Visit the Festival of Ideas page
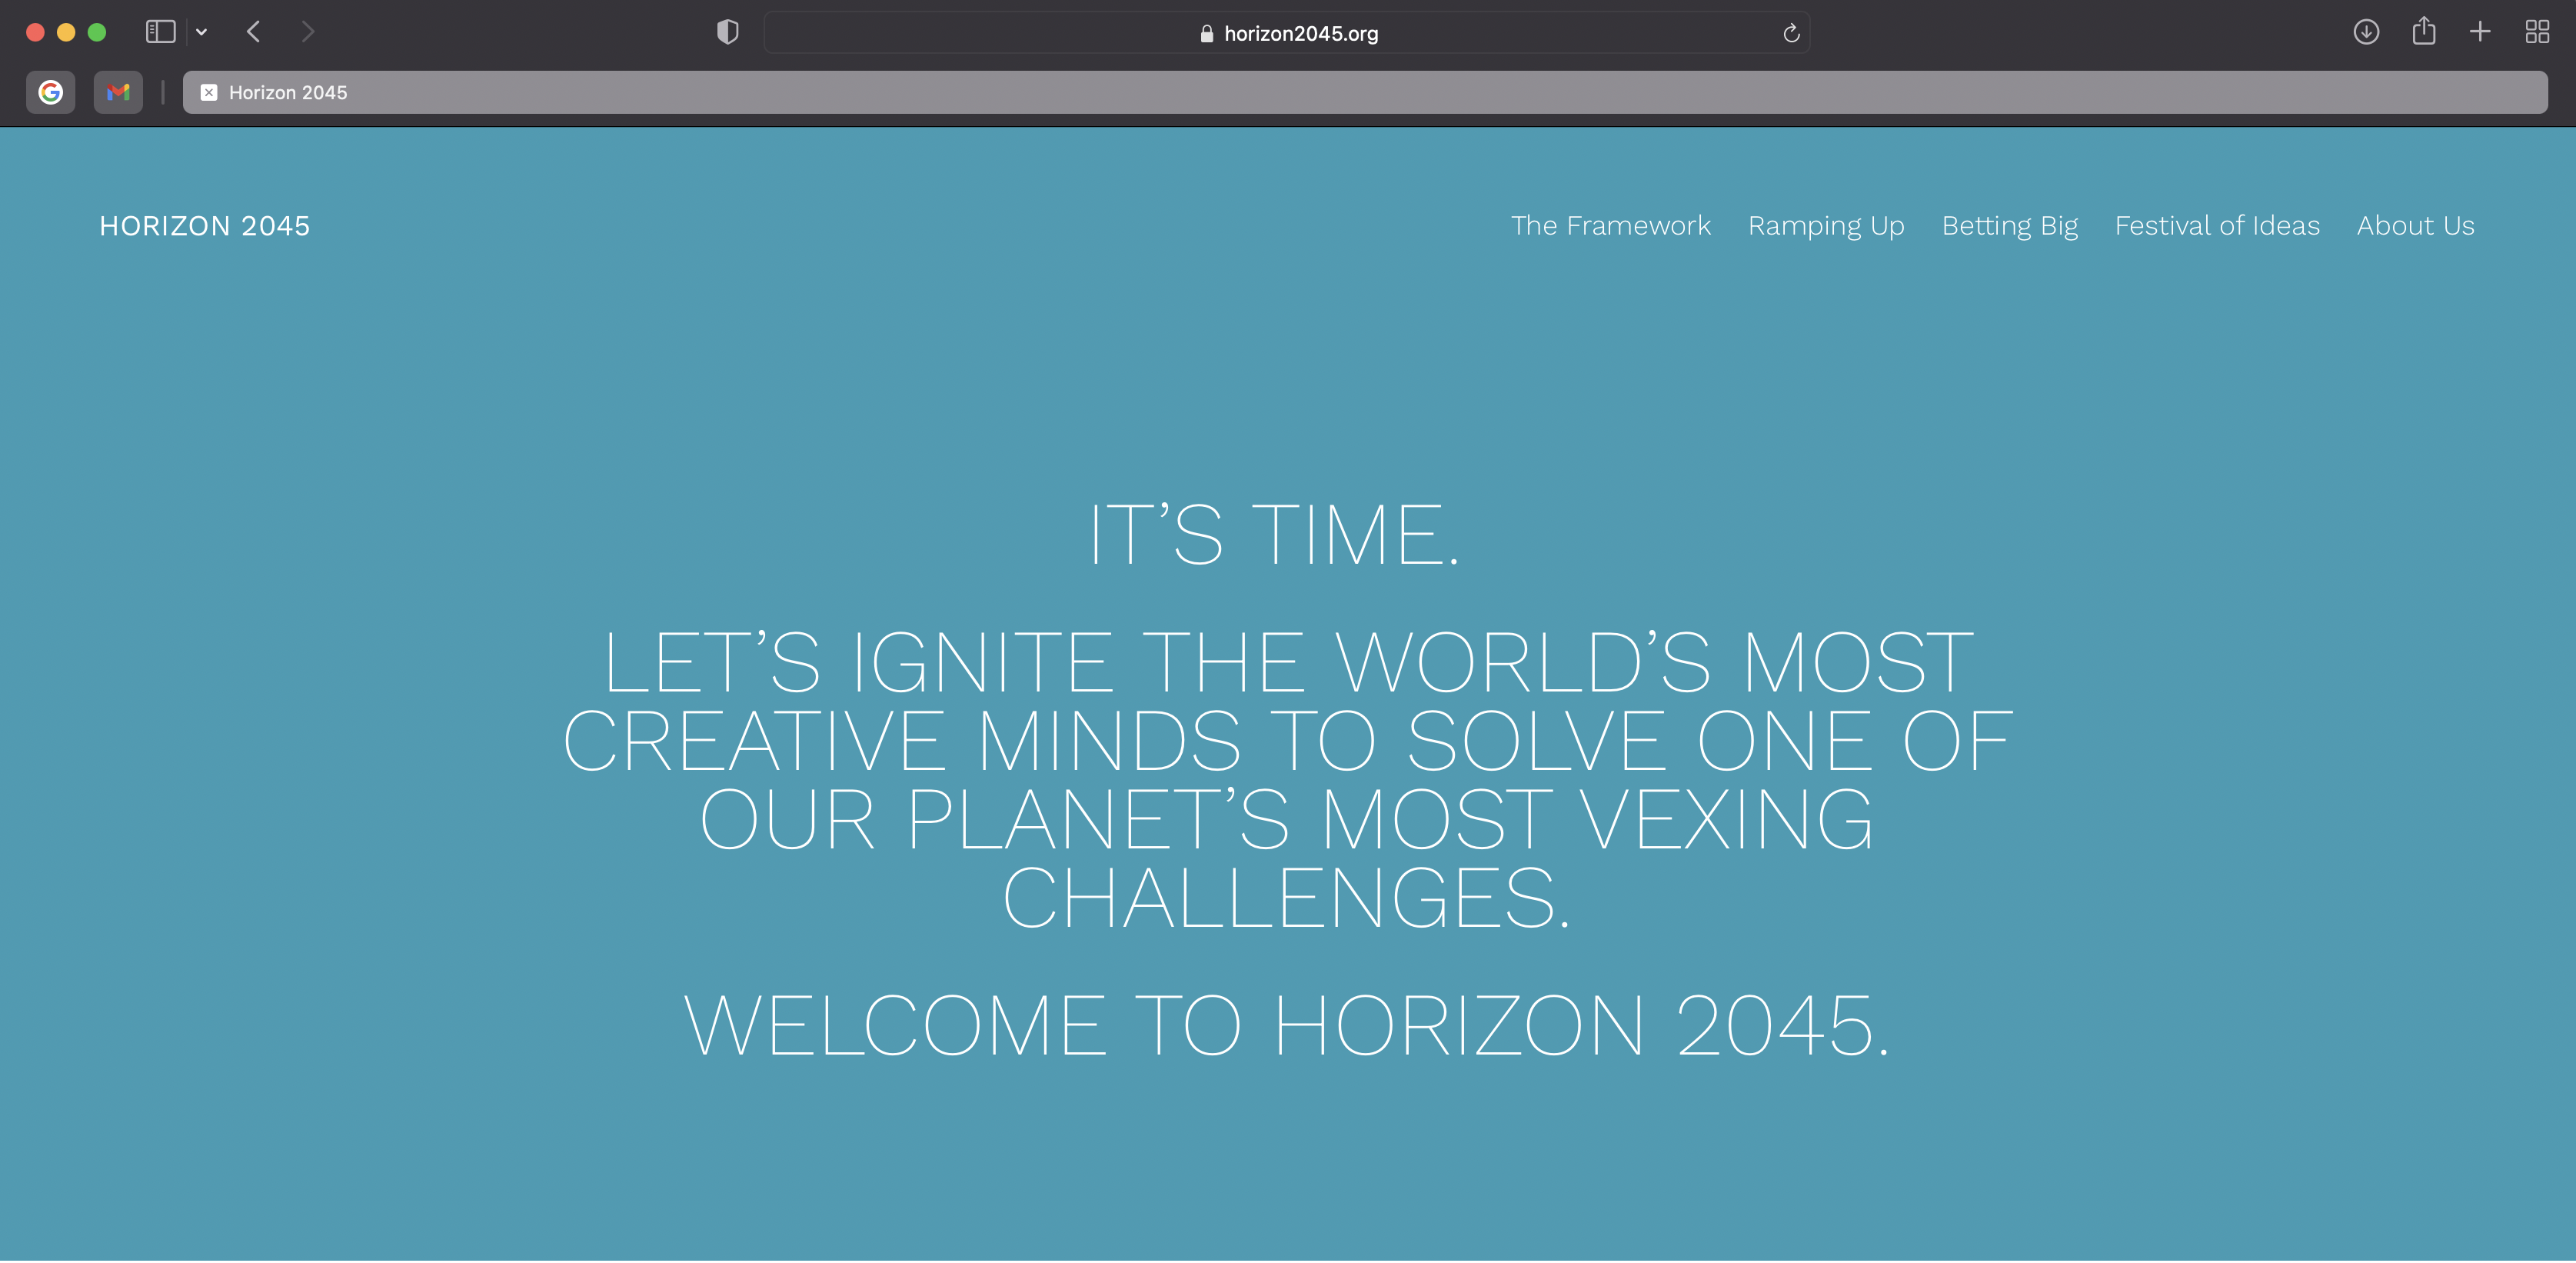 pos(2216,226)
